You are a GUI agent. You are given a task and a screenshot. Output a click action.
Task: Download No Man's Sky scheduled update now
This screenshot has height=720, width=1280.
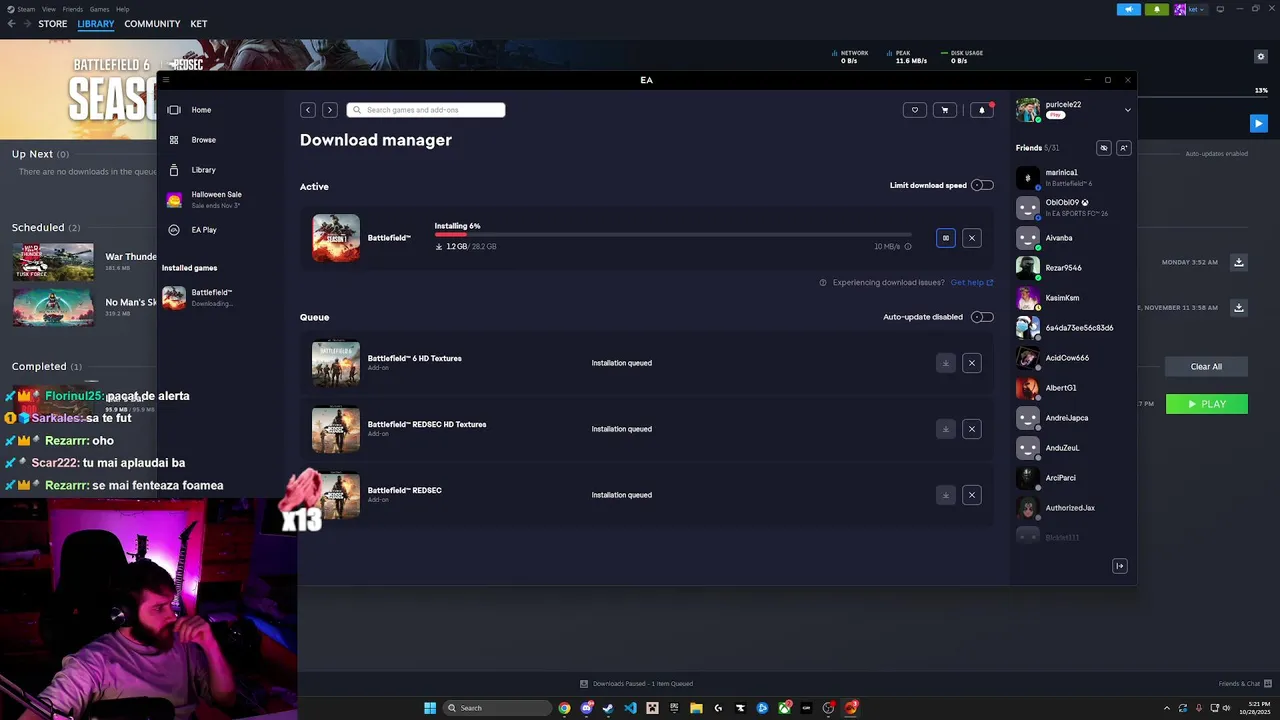[1239, 308]
